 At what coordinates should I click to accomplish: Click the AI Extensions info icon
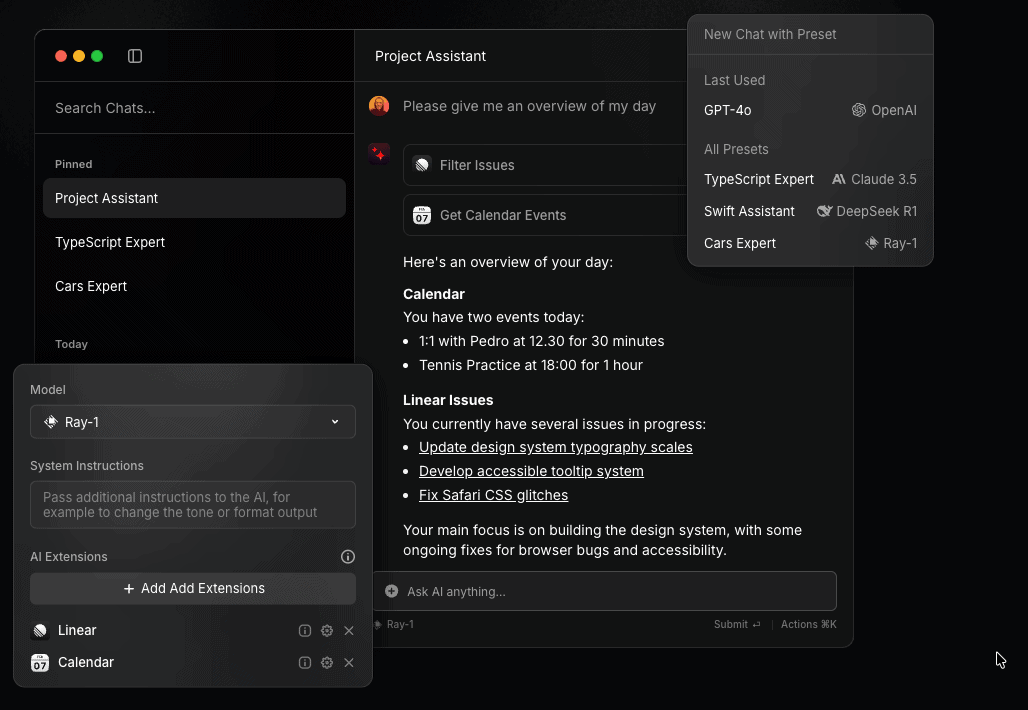[347, 556]
